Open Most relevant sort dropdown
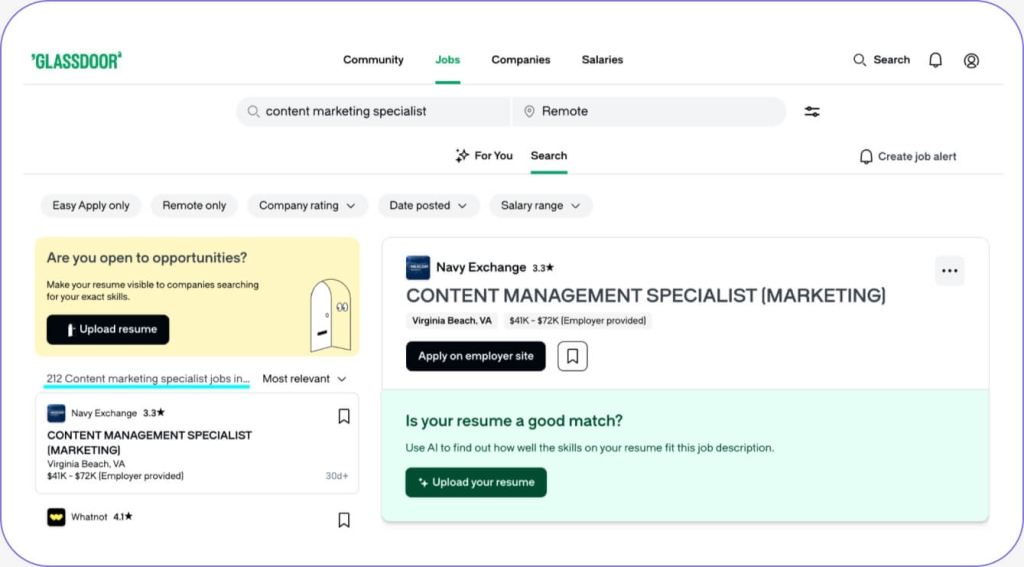 304,379
